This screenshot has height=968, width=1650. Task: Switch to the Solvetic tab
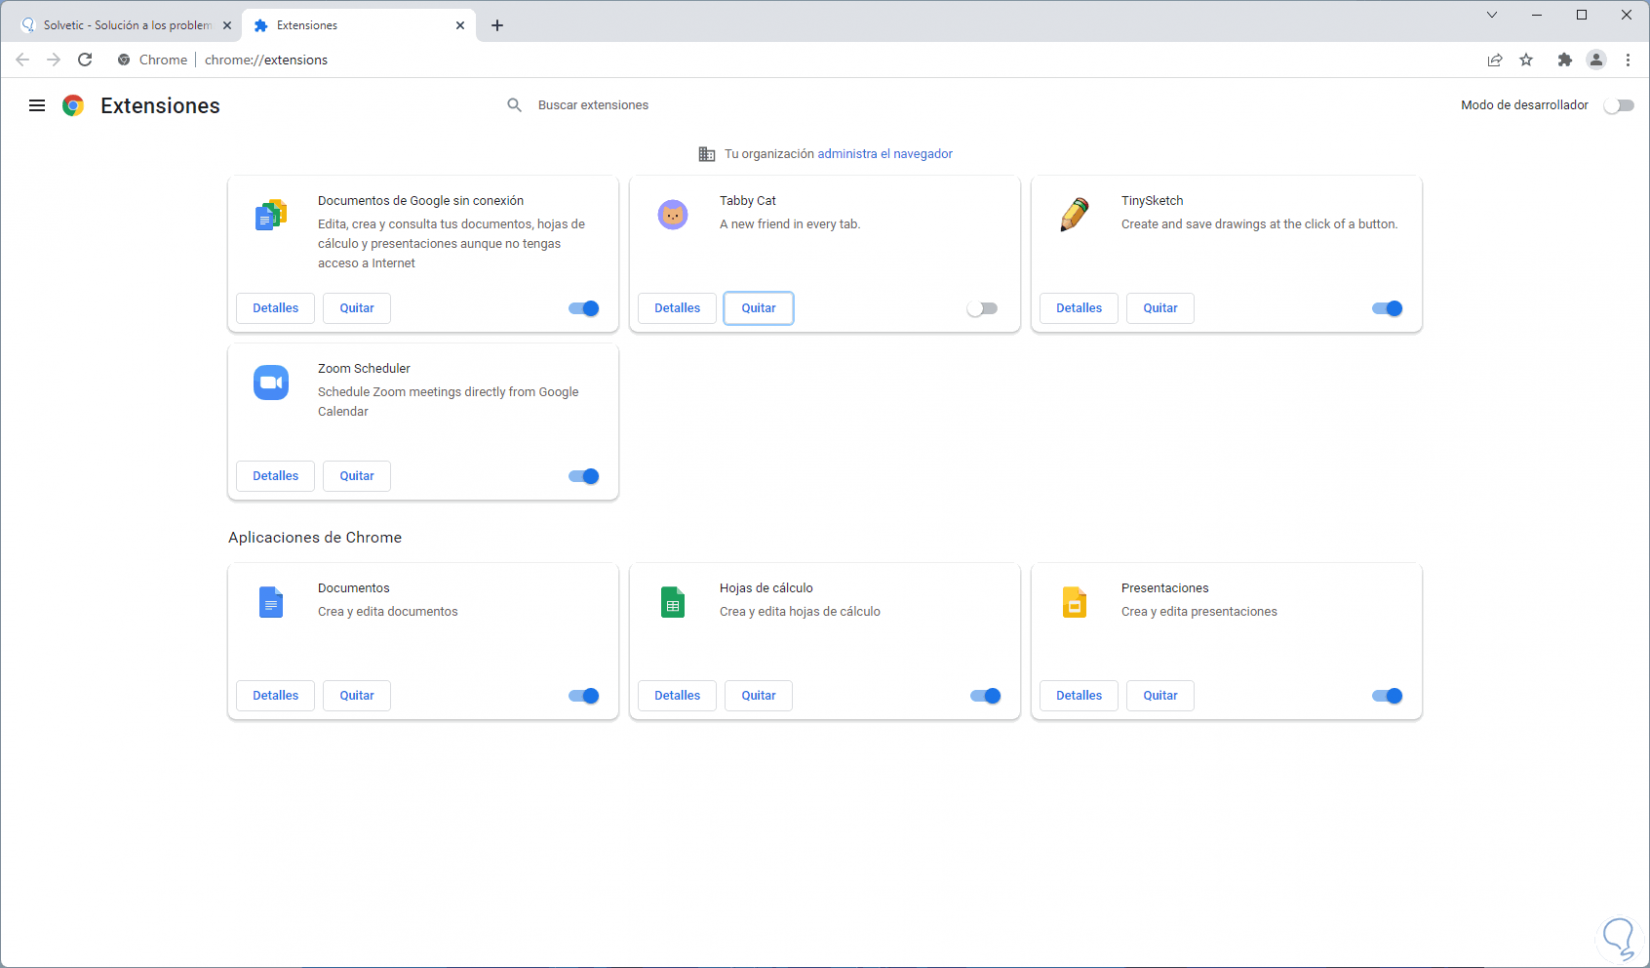(126, 25)
